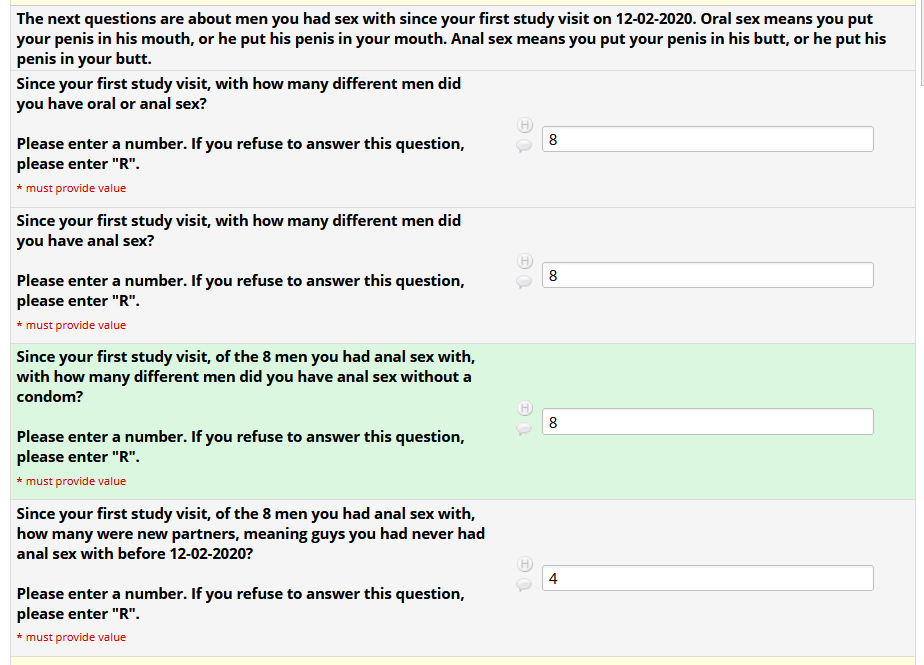Open comment balloon for oral or anal sex partners field
924x665 pixels.
point(524,146)
